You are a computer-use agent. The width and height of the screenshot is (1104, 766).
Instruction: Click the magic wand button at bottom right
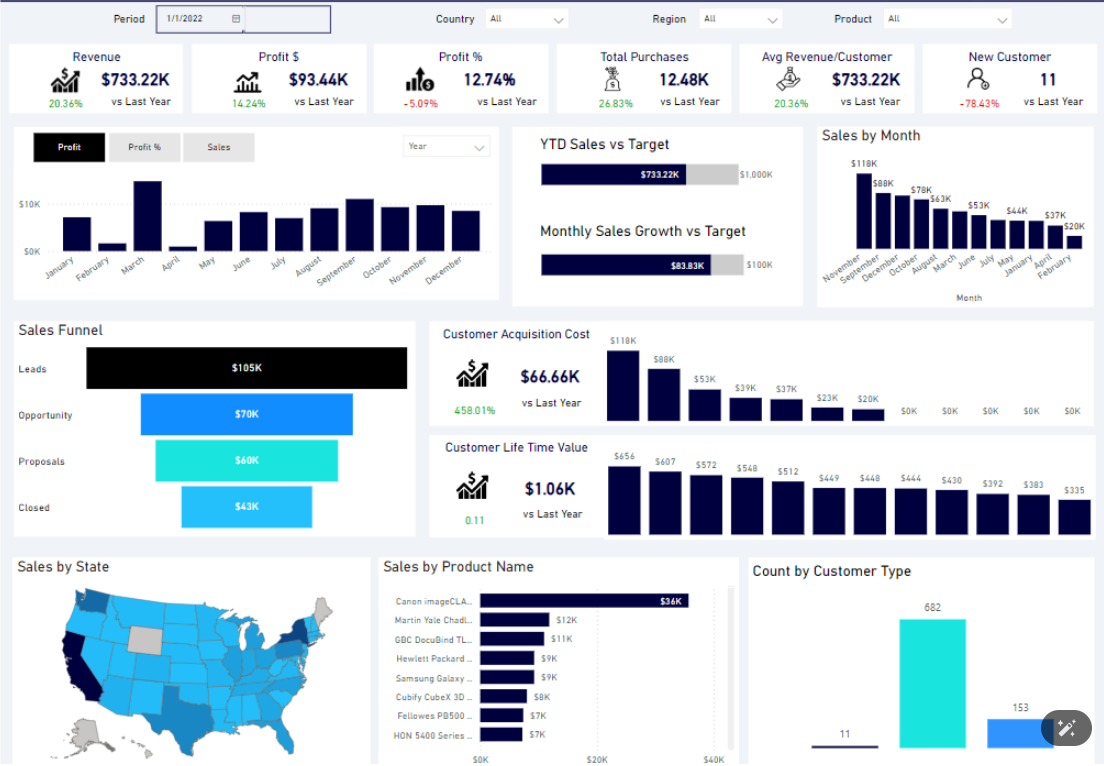(1066, 727)
